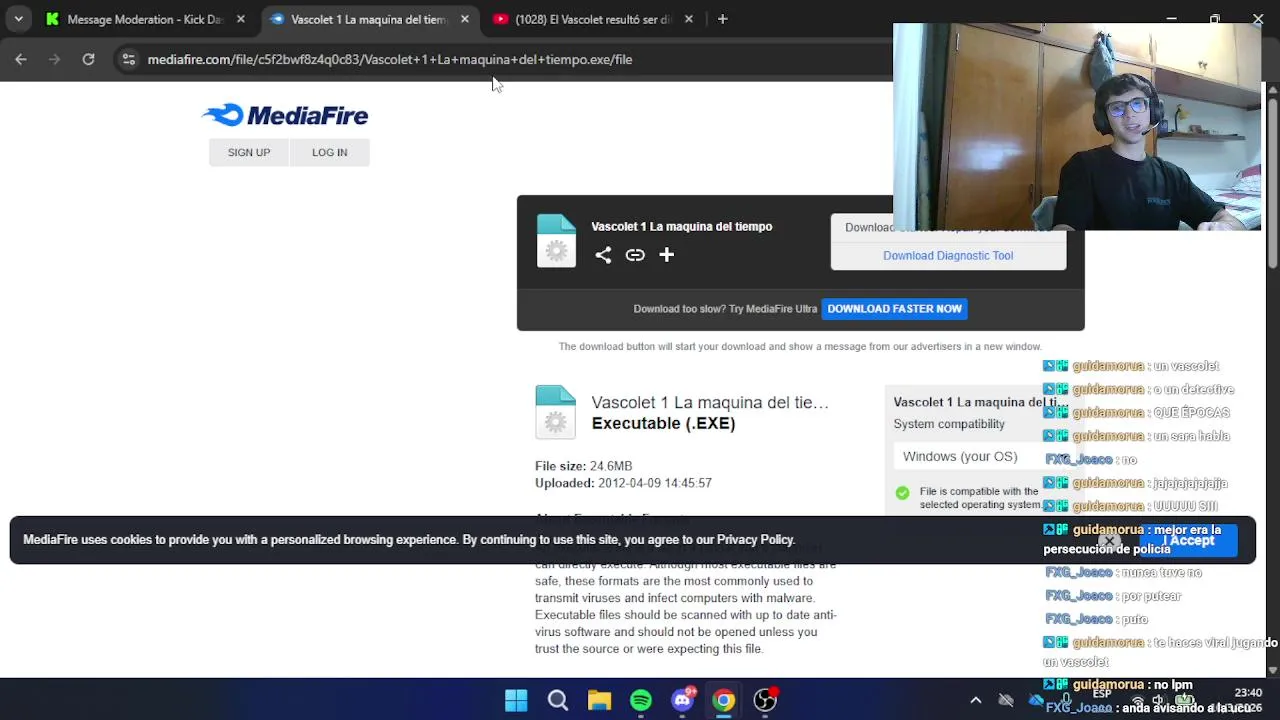Close the Kick Message Moderation tab
The width and height of the screenshot is (1280, 720).
pyautogui.click(x=240, y=19)
